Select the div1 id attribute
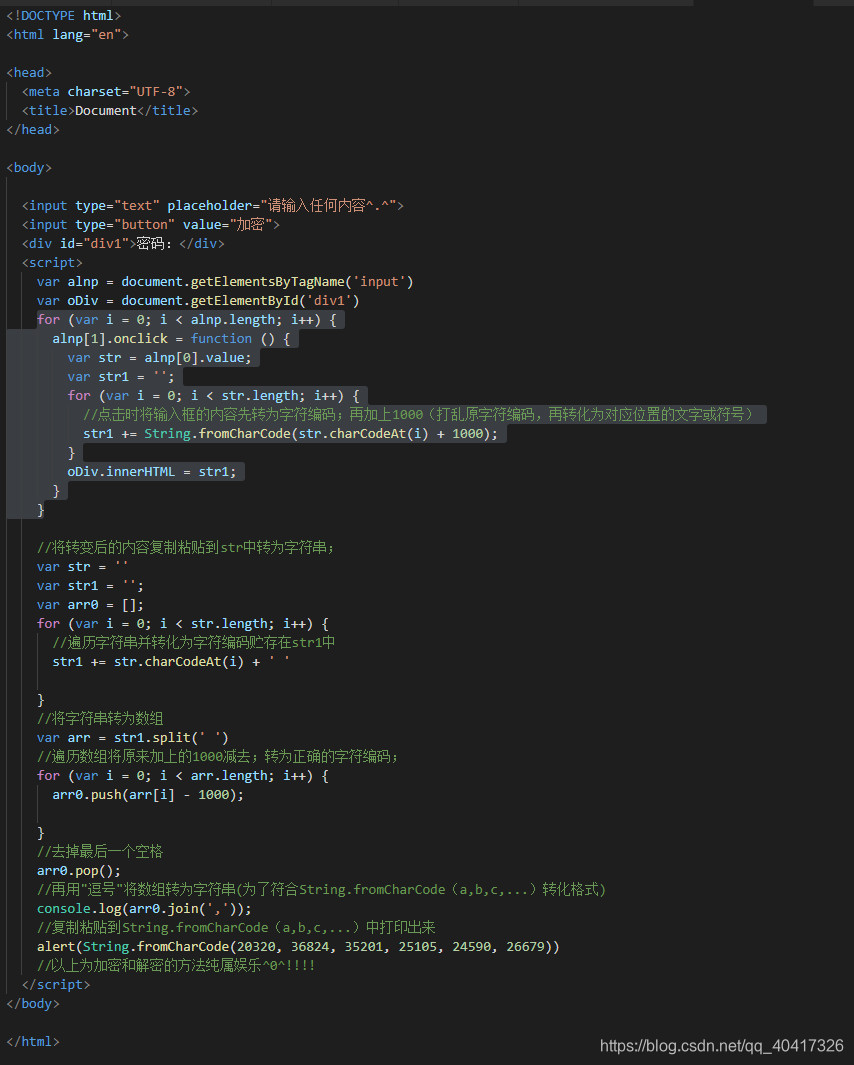The image size is (854, 1065). point(92,243)
